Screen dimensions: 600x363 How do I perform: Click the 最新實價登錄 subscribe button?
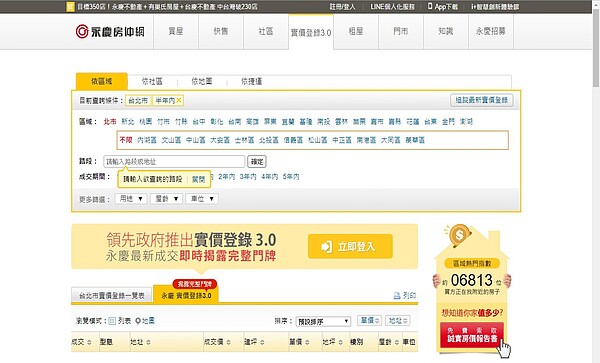(481, 100)
